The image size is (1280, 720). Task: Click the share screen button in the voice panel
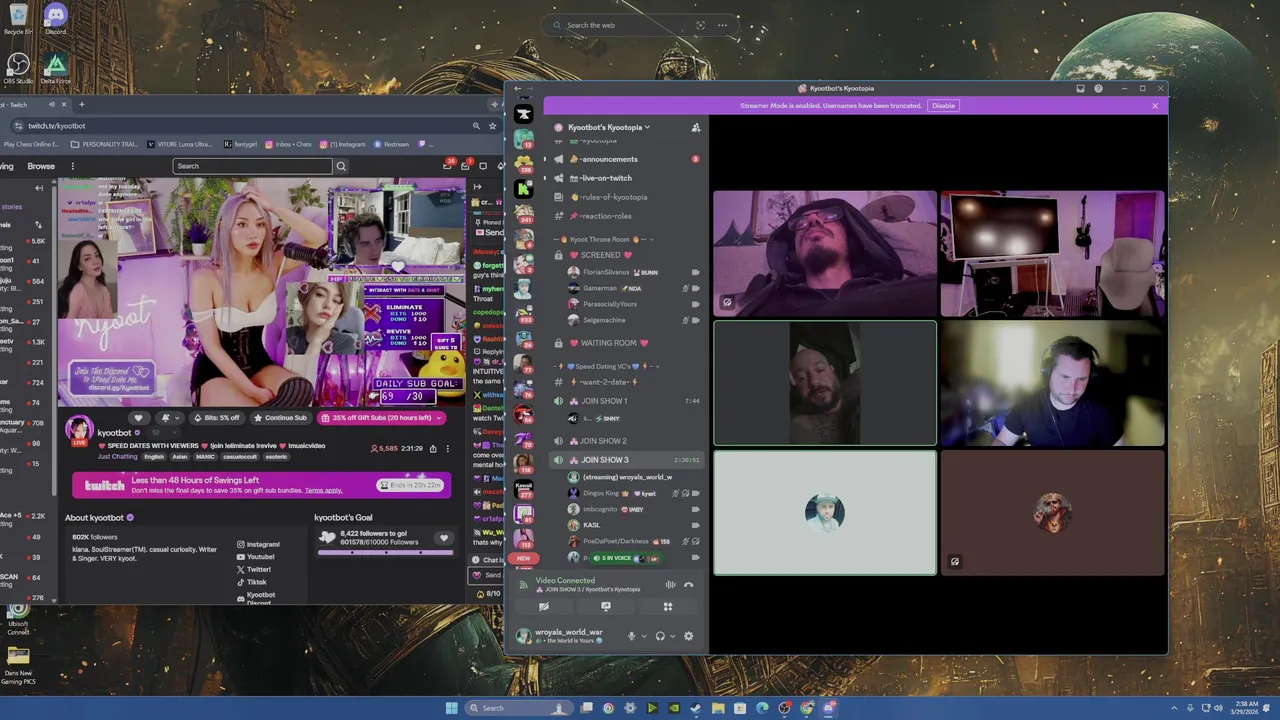click(x=606, y=607)
